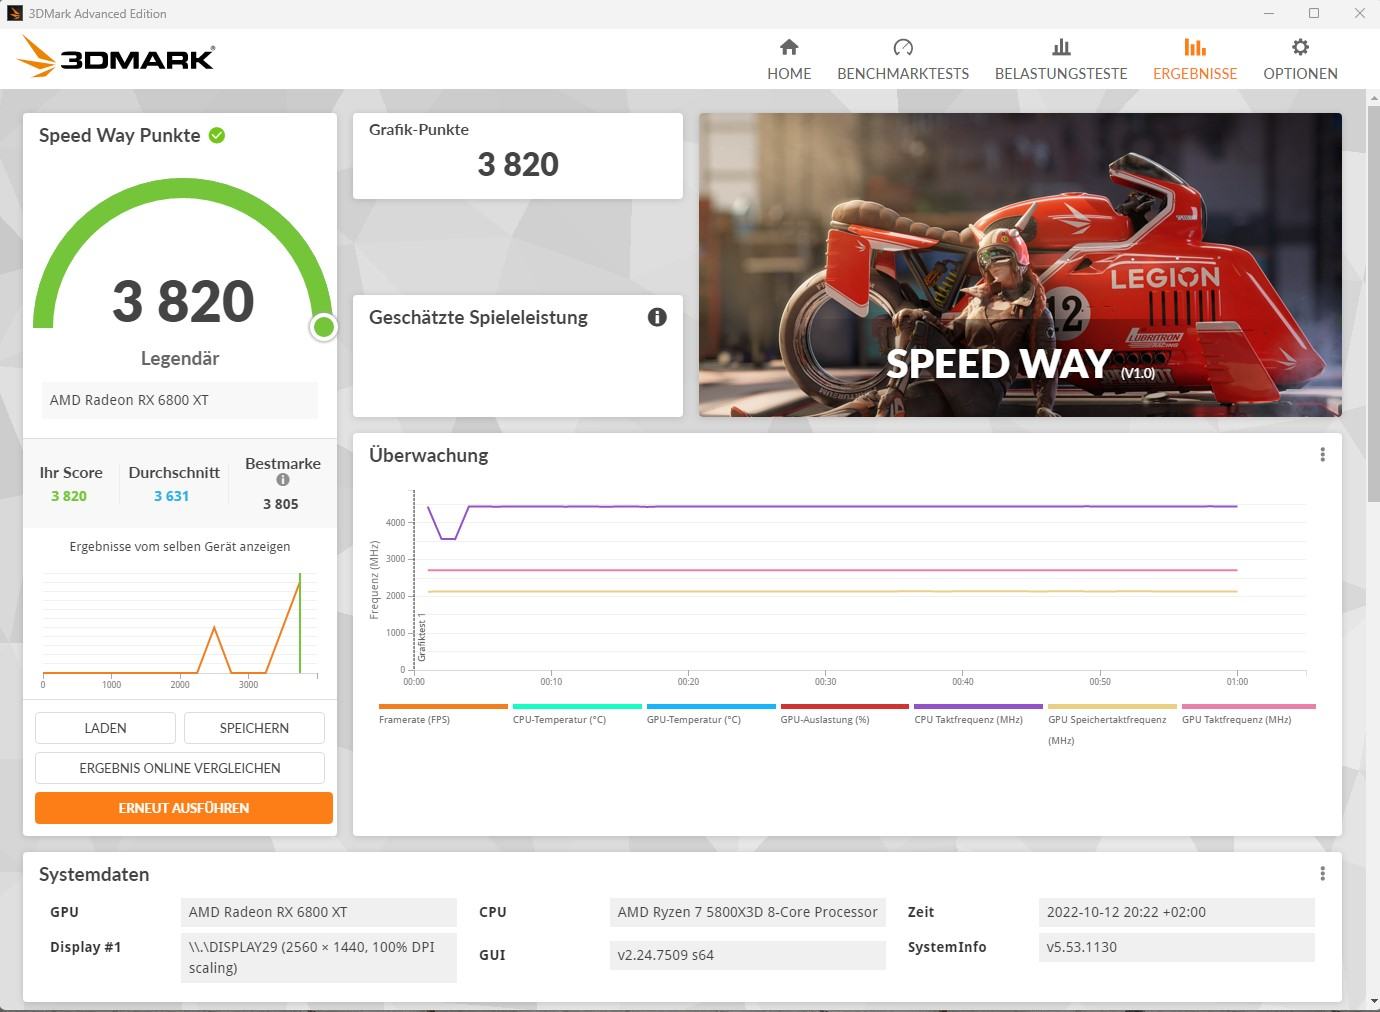Click Bestmarke info icon

pyautogui.click(x=283, y=480)
